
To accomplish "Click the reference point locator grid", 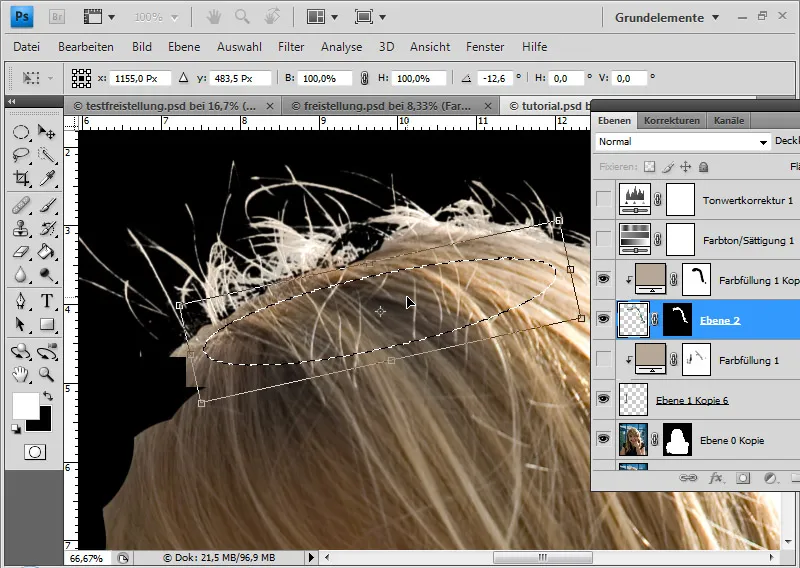I will (81, 78).
